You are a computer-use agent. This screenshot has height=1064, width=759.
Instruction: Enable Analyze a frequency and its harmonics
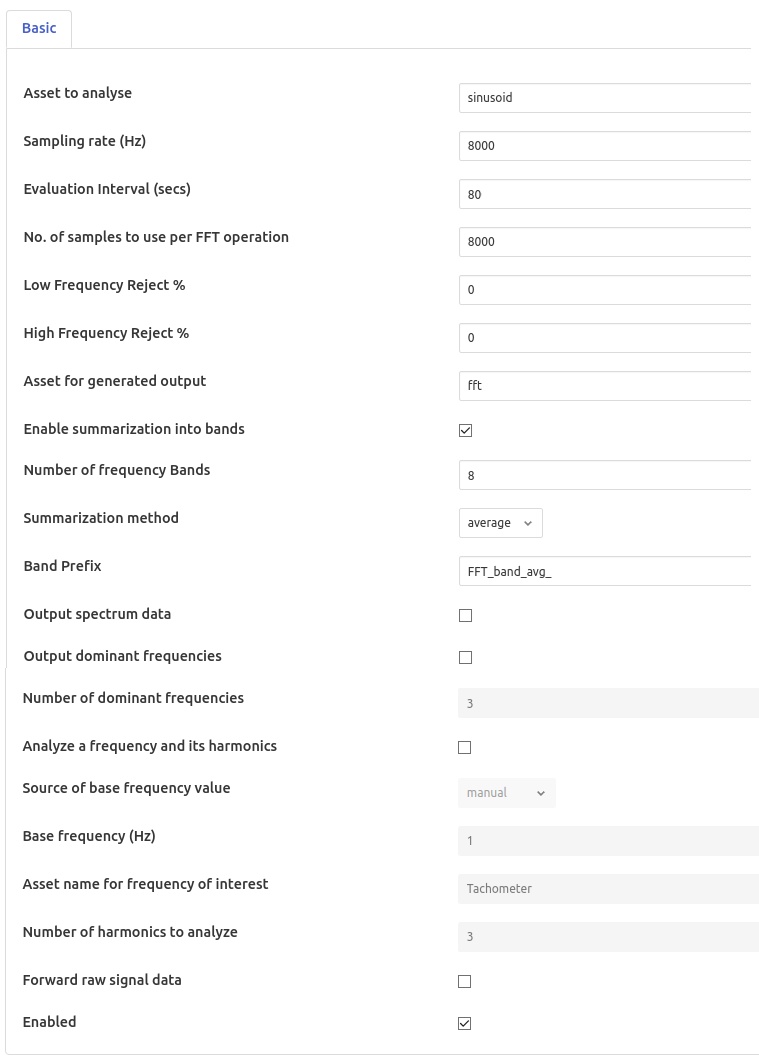coord(464,748)
